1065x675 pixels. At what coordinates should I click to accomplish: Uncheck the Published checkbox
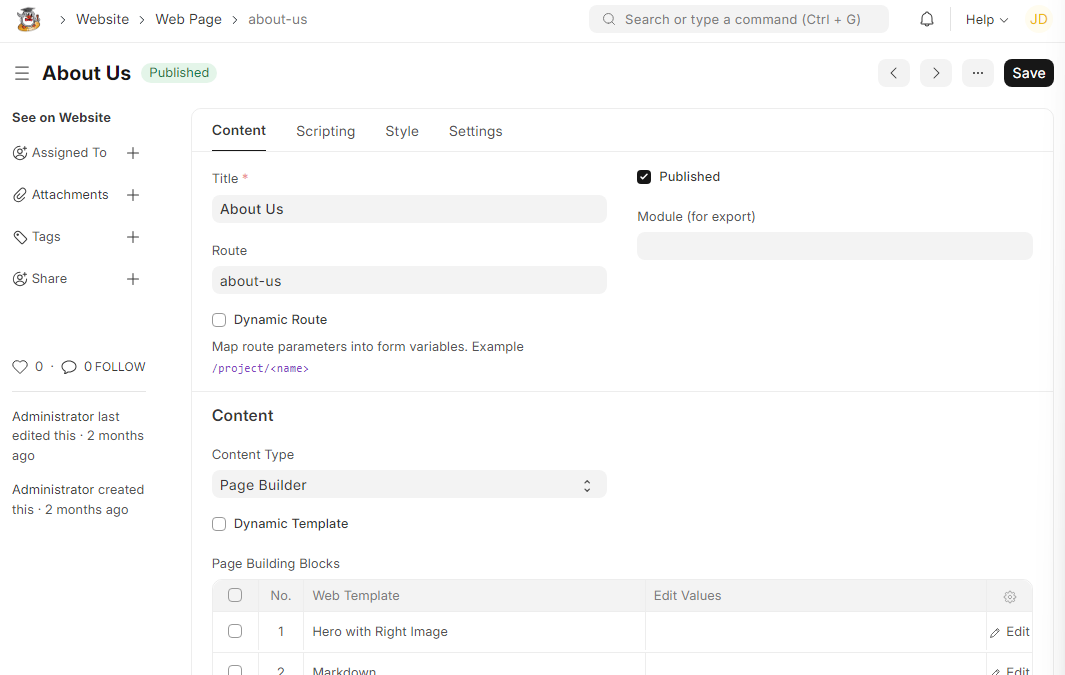click(x=644, y=177)
